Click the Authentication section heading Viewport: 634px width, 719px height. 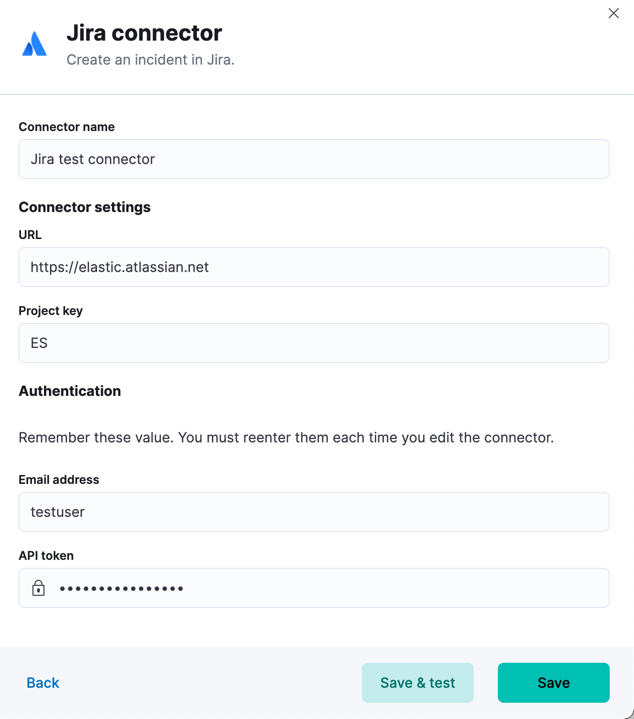click(70, 391)
